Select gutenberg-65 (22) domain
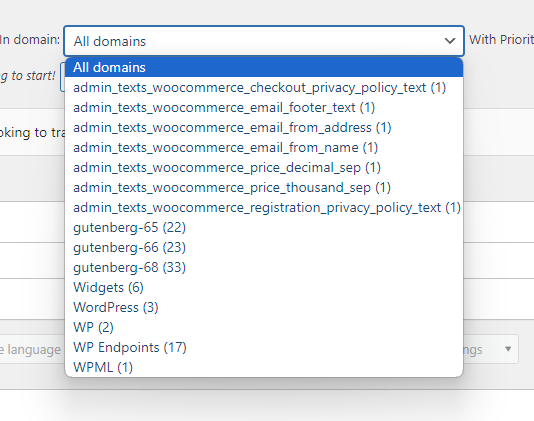 pos(264,228)
